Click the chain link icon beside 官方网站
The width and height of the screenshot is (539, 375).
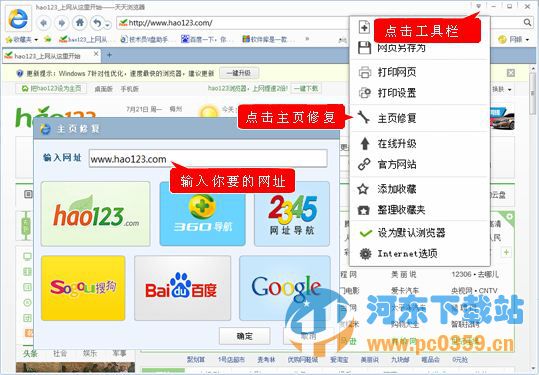point(364,164)
